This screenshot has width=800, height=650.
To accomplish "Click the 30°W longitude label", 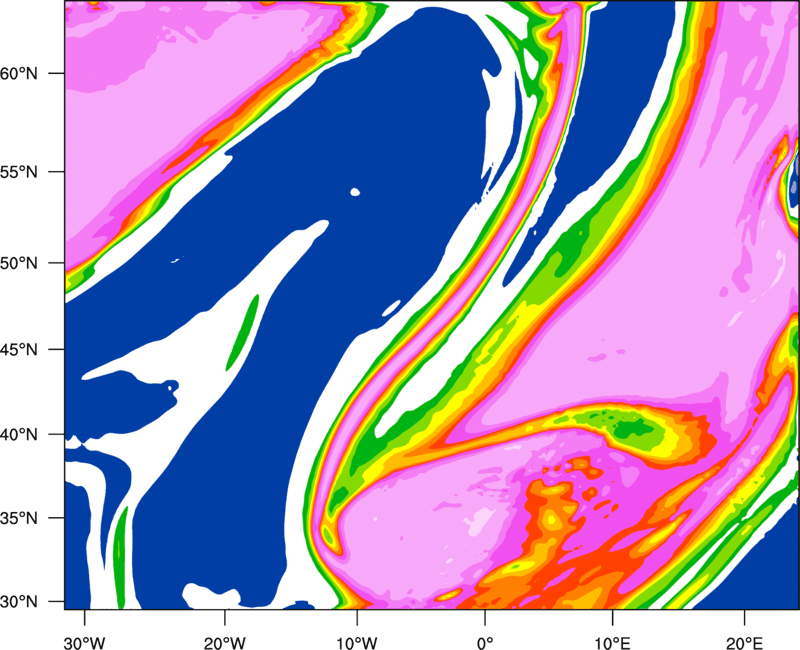I will (84, 643).
